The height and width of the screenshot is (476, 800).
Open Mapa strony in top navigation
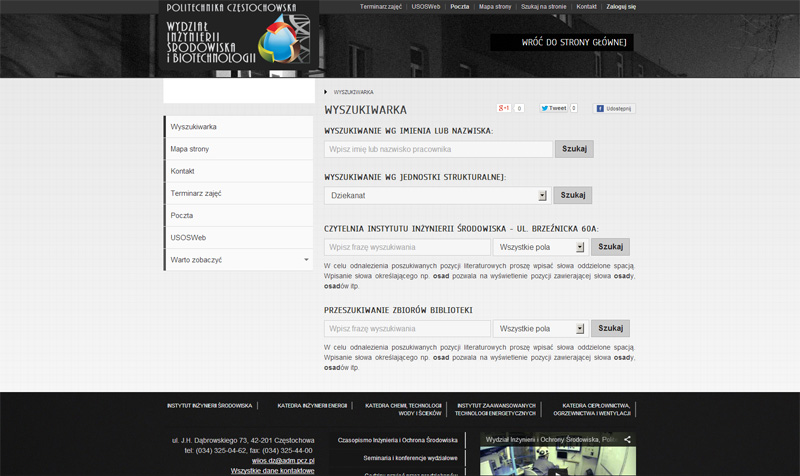click(x=495, y=7)
